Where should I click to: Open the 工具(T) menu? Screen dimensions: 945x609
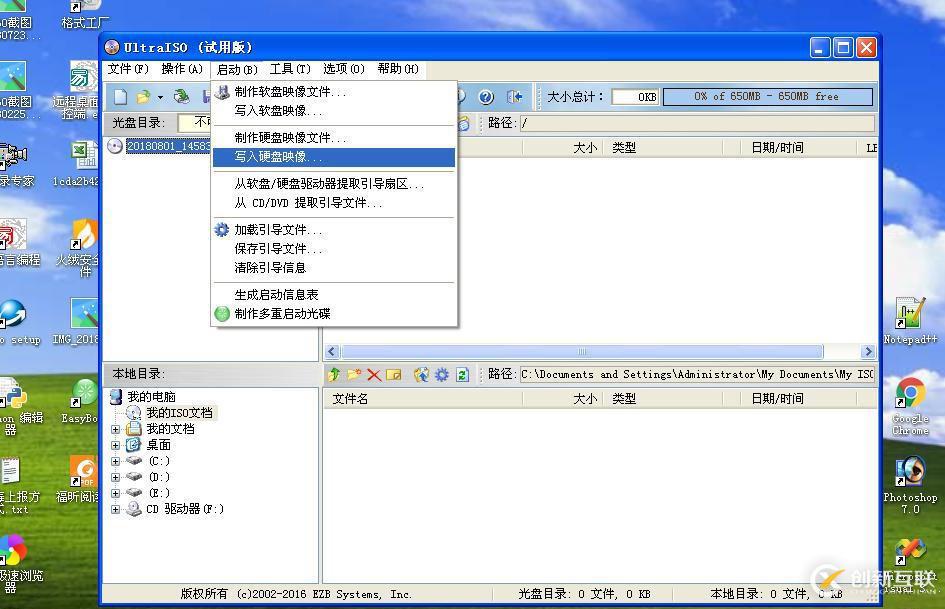pyautogui.click(x=290, y=69)
